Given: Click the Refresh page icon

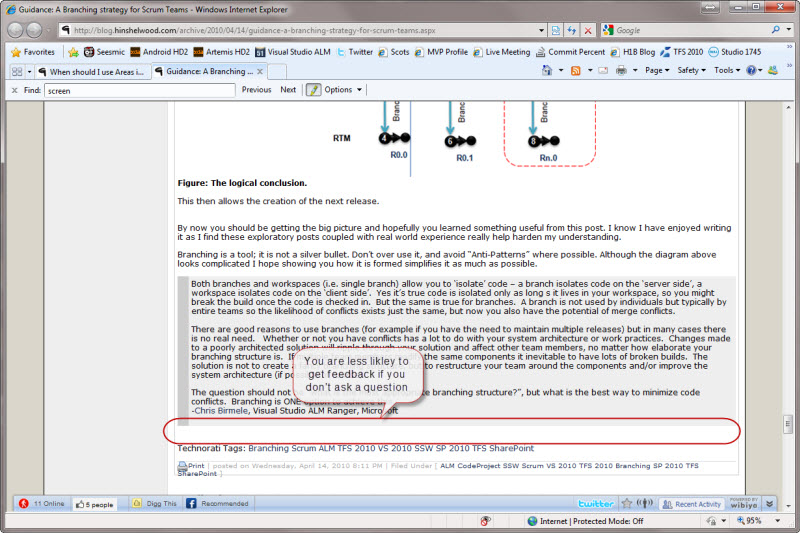Looking at the screenshot, I should (571, 30).
